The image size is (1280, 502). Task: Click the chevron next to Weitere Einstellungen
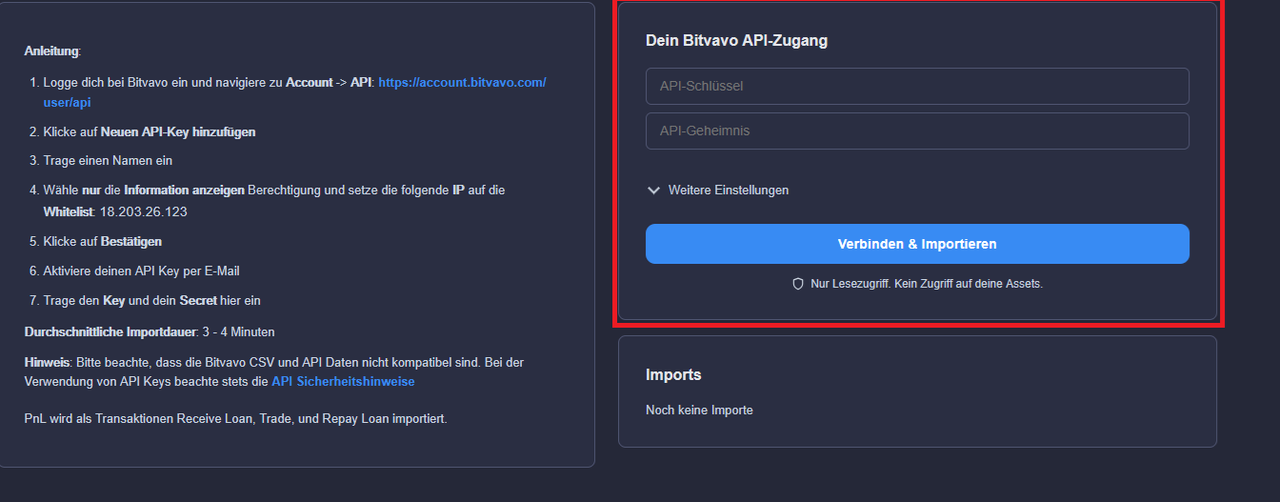pyautogui.click(x=654, y=190)
